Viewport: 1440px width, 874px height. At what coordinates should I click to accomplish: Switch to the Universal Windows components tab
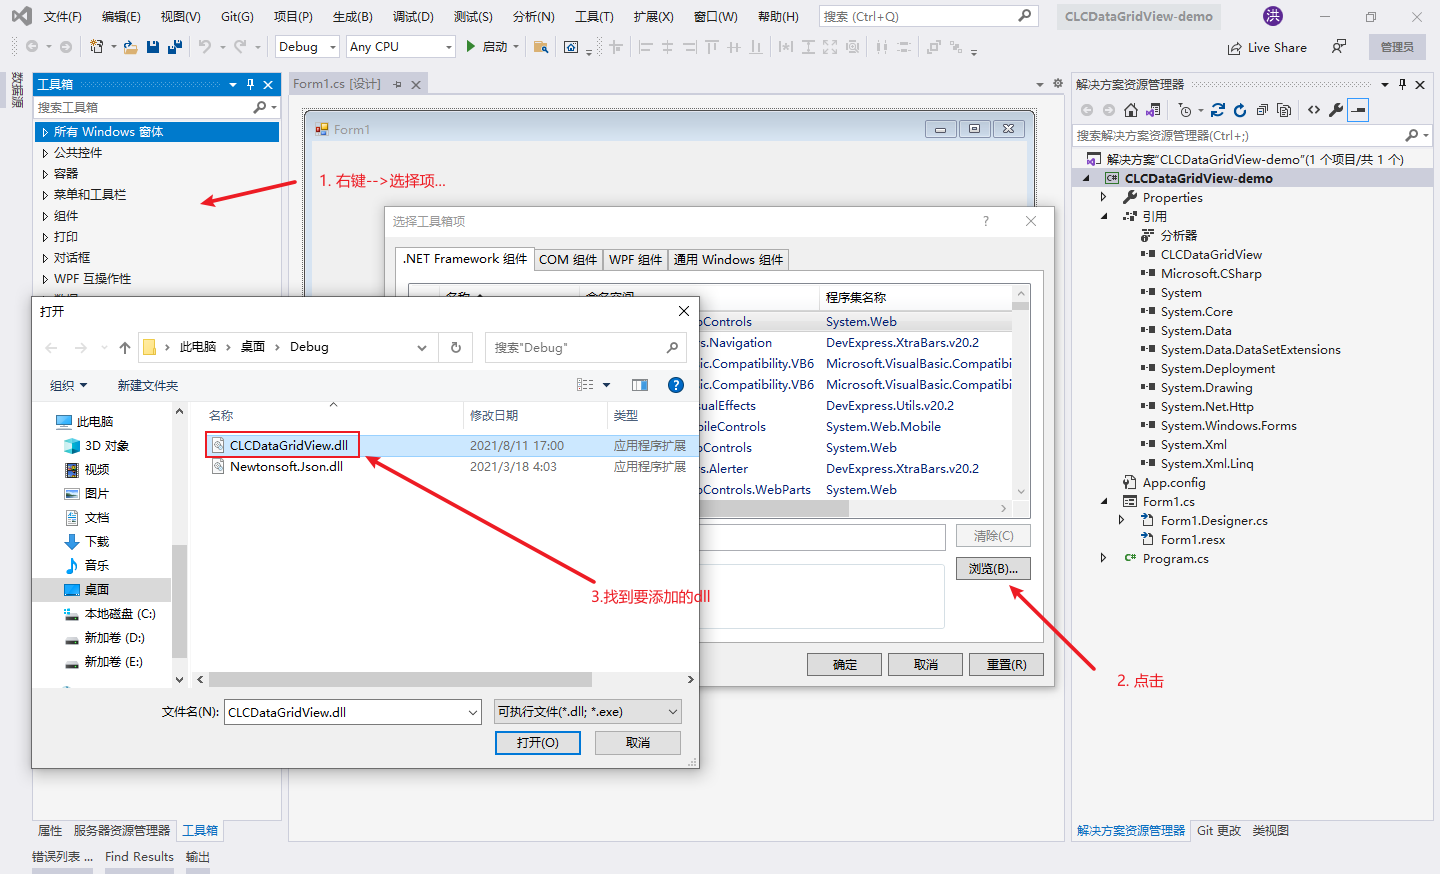click(x=728, y=260)
